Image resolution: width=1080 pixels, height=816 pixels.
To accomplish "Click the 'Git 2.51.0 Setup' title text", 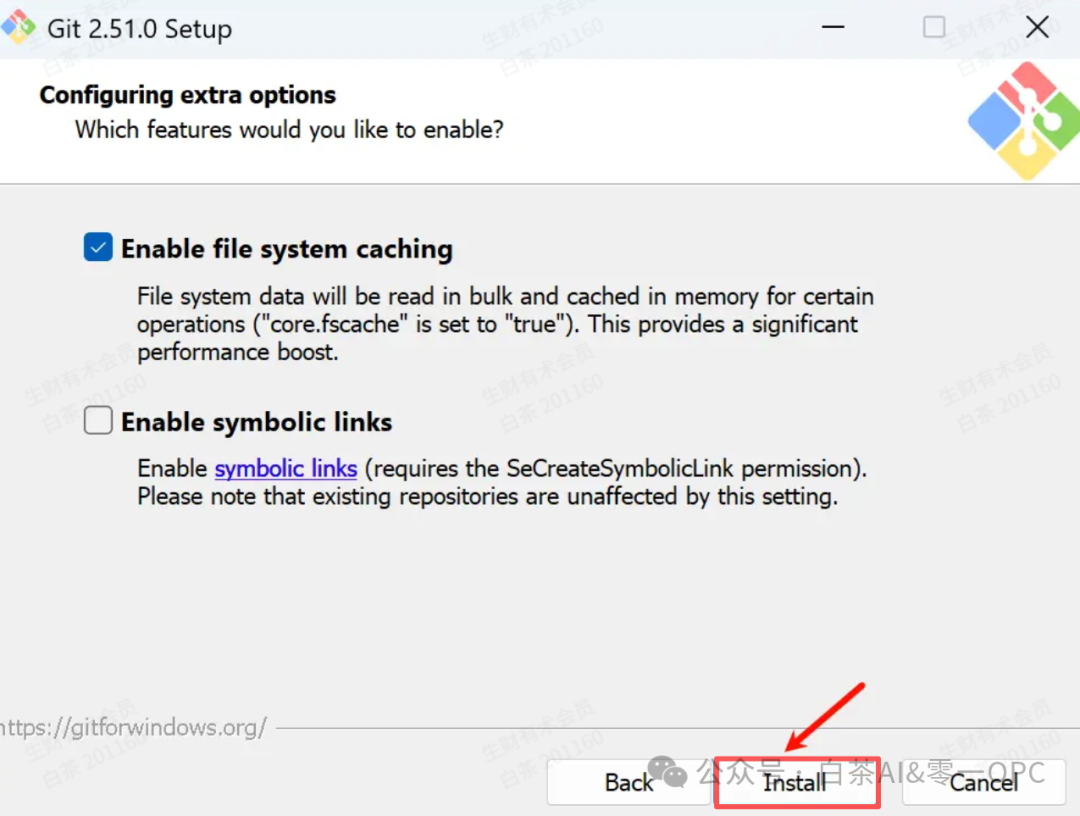I will click(140, 29).
